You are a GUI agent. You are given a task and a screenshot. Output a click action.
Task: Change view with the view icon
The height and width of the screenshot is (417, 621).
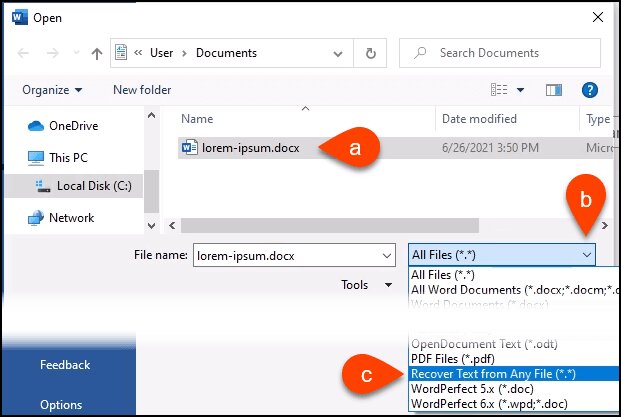499,89
